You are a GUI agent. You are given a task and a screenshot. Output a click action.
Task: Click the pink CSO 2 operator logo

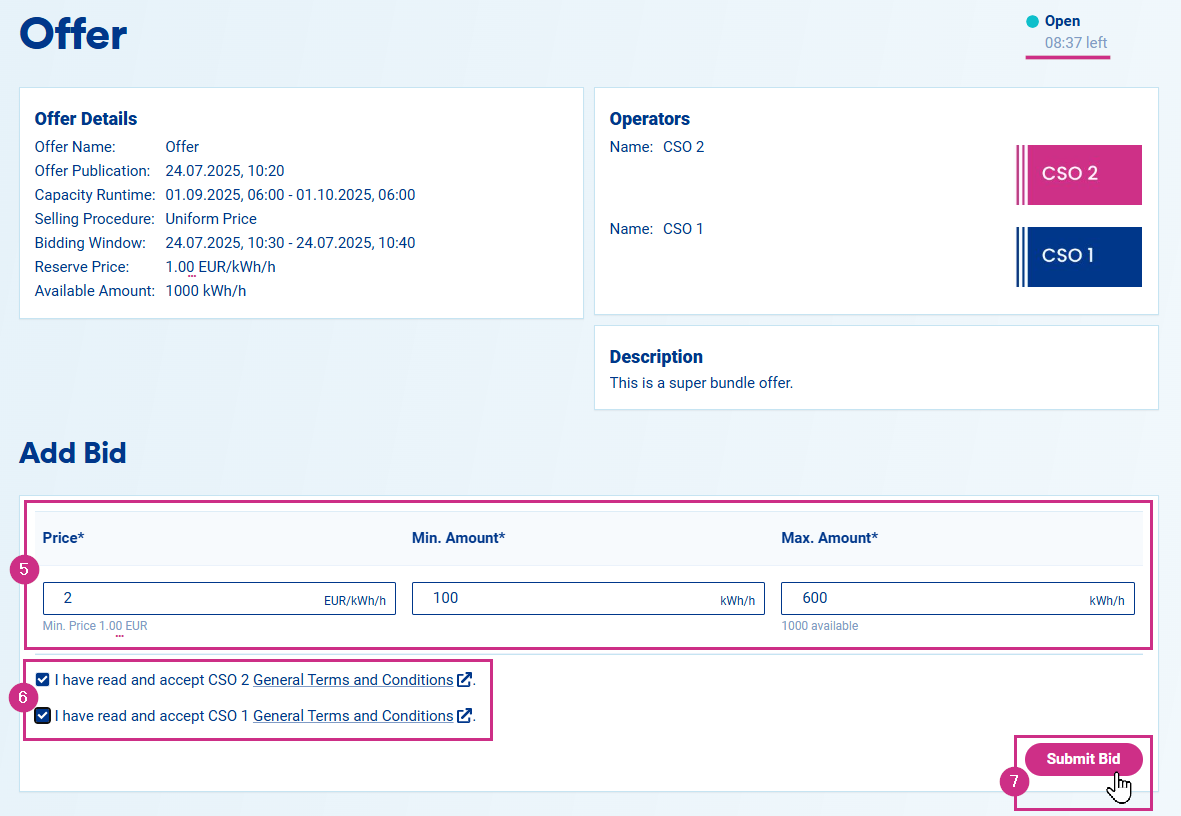pyautogui.click(x=1078, y=175)
